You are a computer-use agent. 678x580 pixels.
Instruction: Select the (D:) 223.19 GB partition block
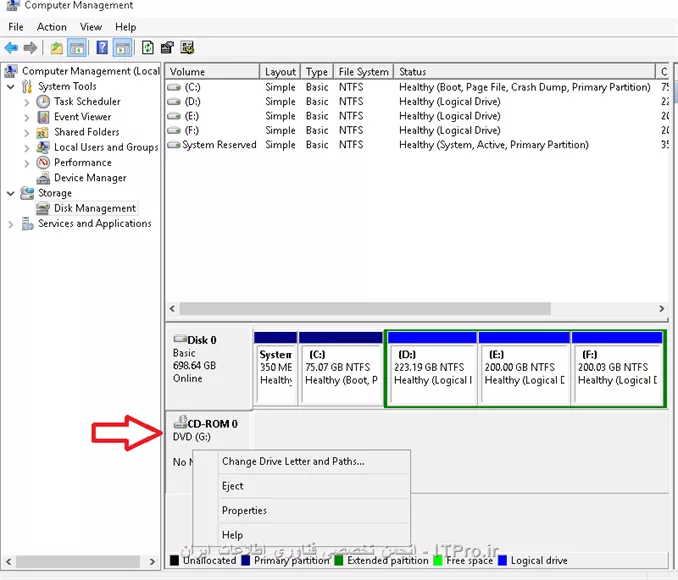click(432, 369)
